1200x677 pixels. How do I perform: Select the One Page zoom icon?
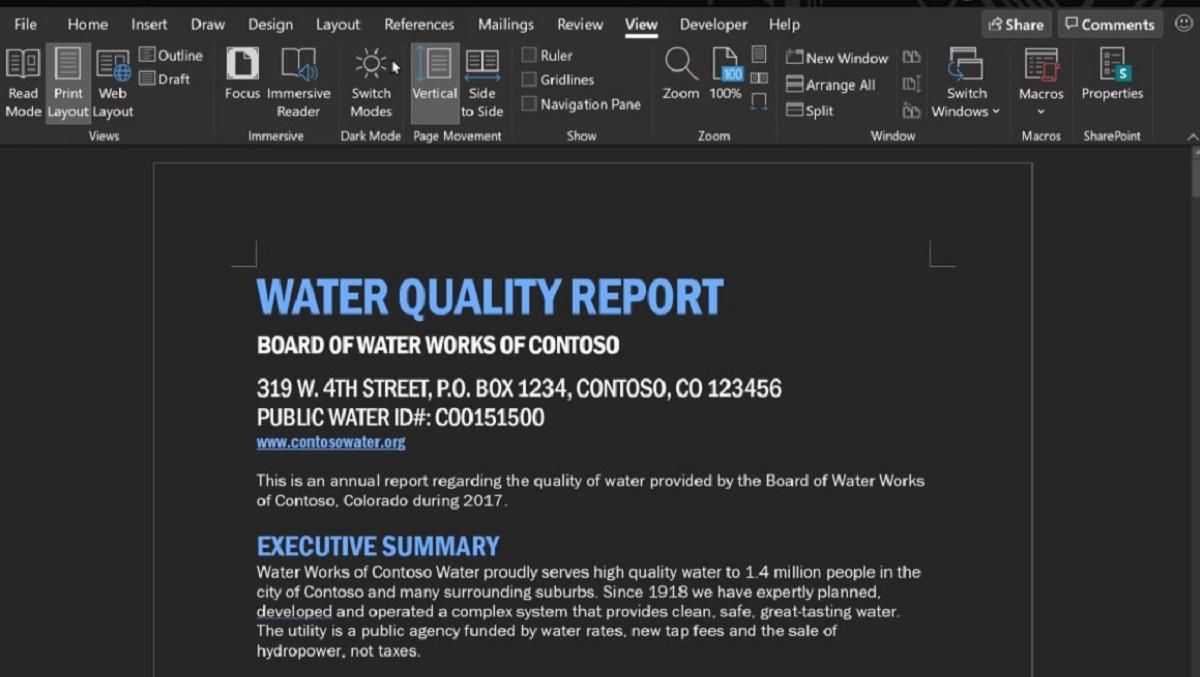759,55
